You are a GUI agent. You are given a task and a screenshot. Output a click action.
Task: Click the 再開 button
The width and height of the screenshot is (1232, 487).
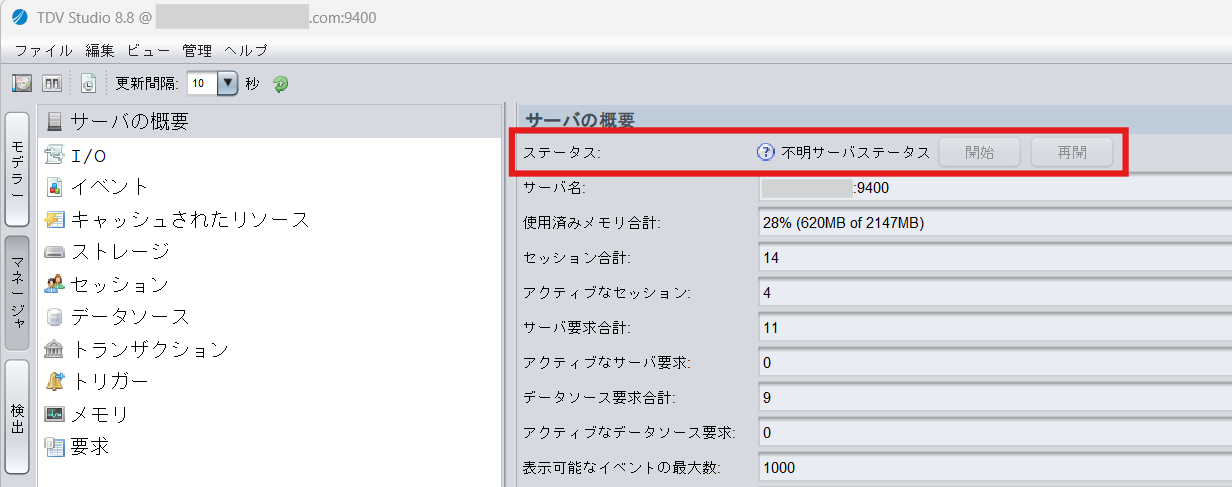pos(1072,153)
